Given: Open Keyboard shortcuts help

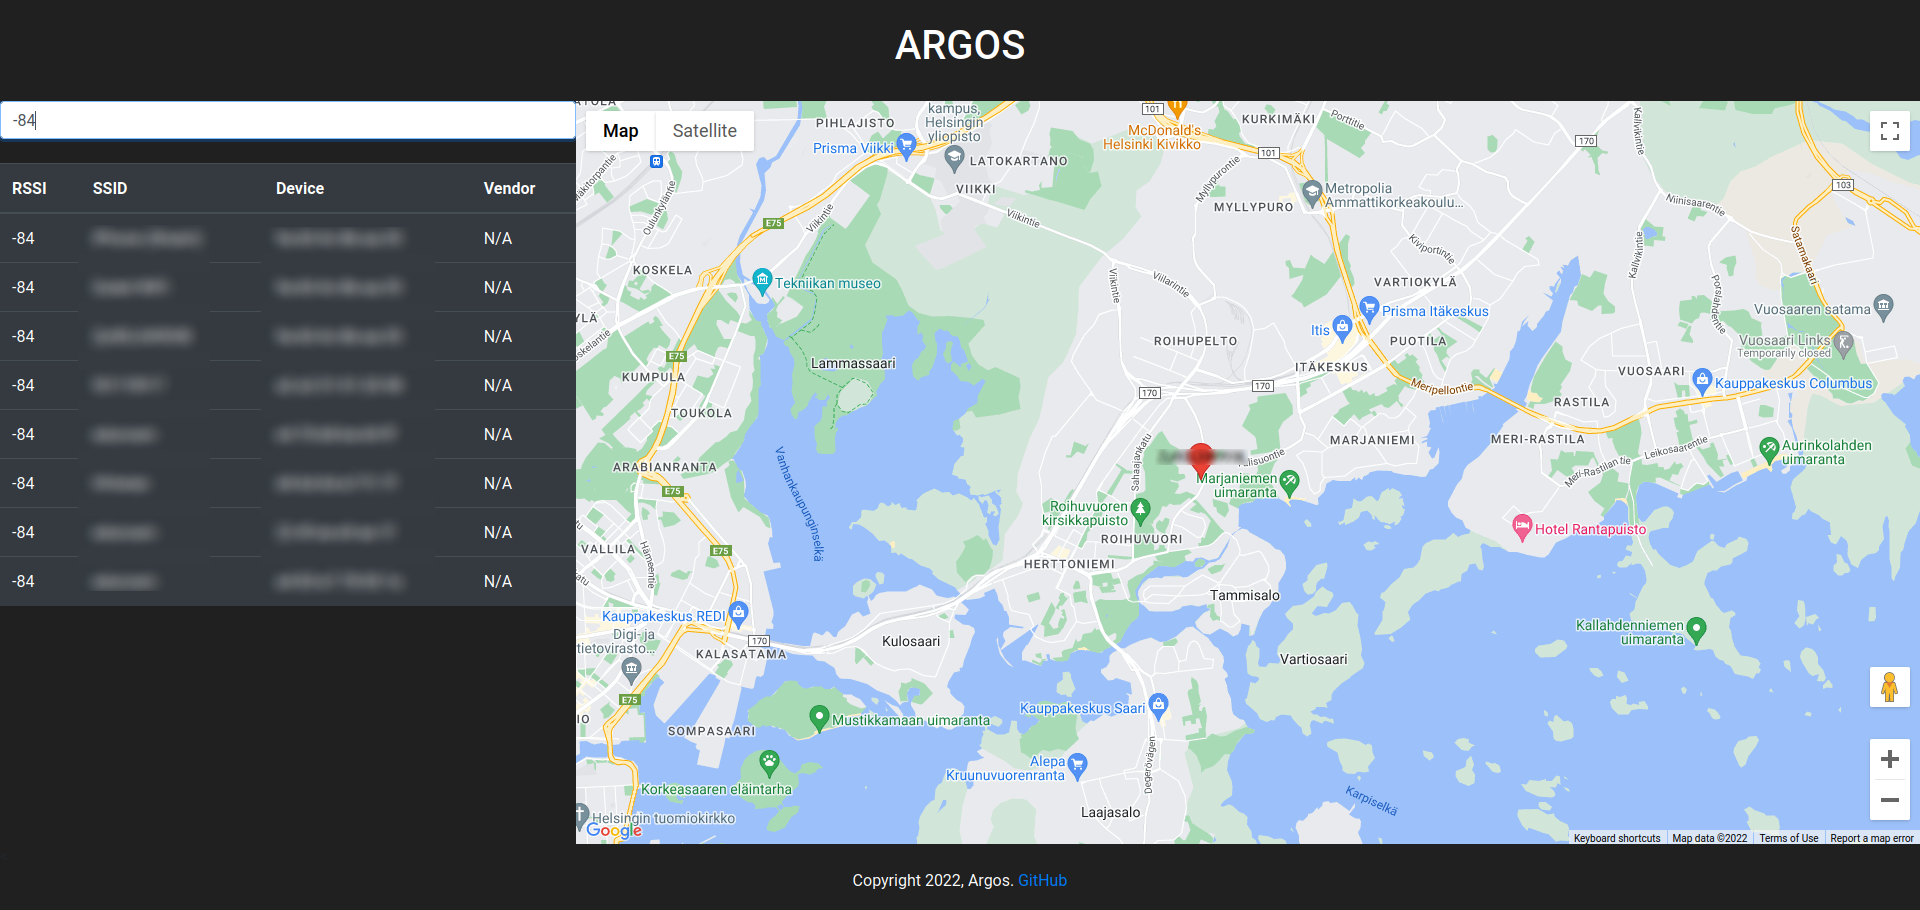Looking at the screenshot, I should coord(1616,838).
